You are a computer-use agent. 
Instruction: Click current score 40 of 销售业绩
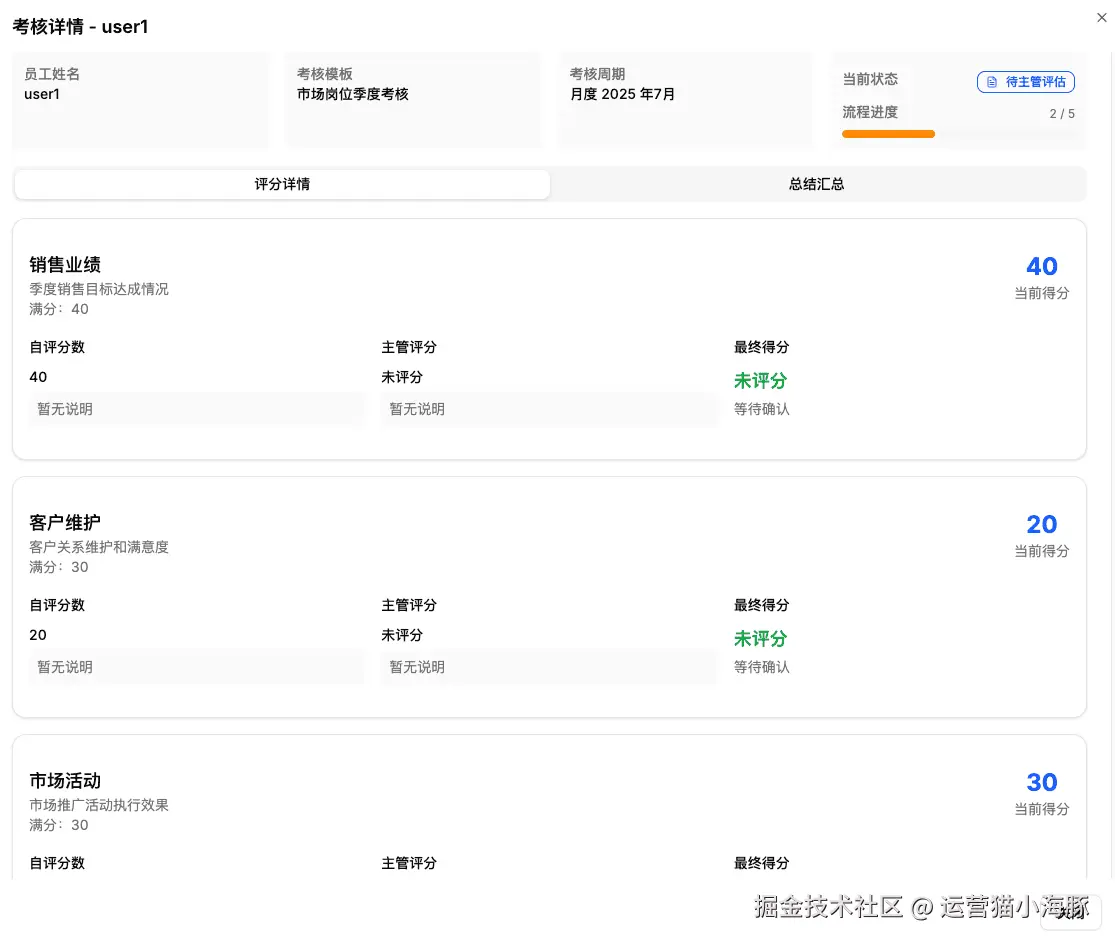tap(1042, 266)
